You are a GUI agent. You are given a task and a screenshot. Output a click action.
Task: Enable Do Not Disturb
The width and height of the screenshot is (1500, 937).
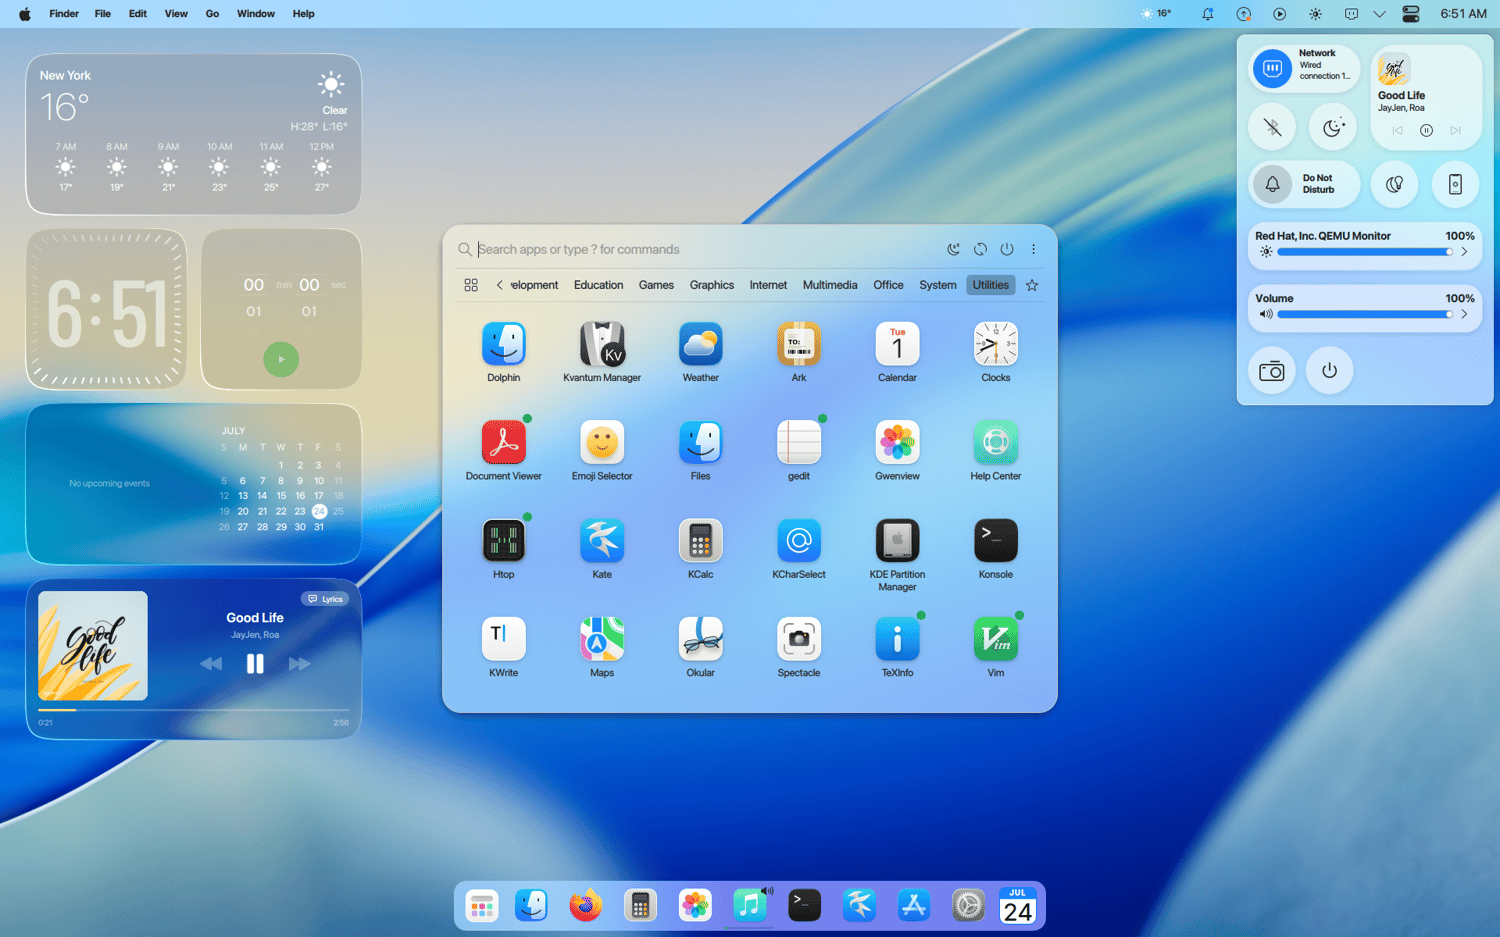1272,184
